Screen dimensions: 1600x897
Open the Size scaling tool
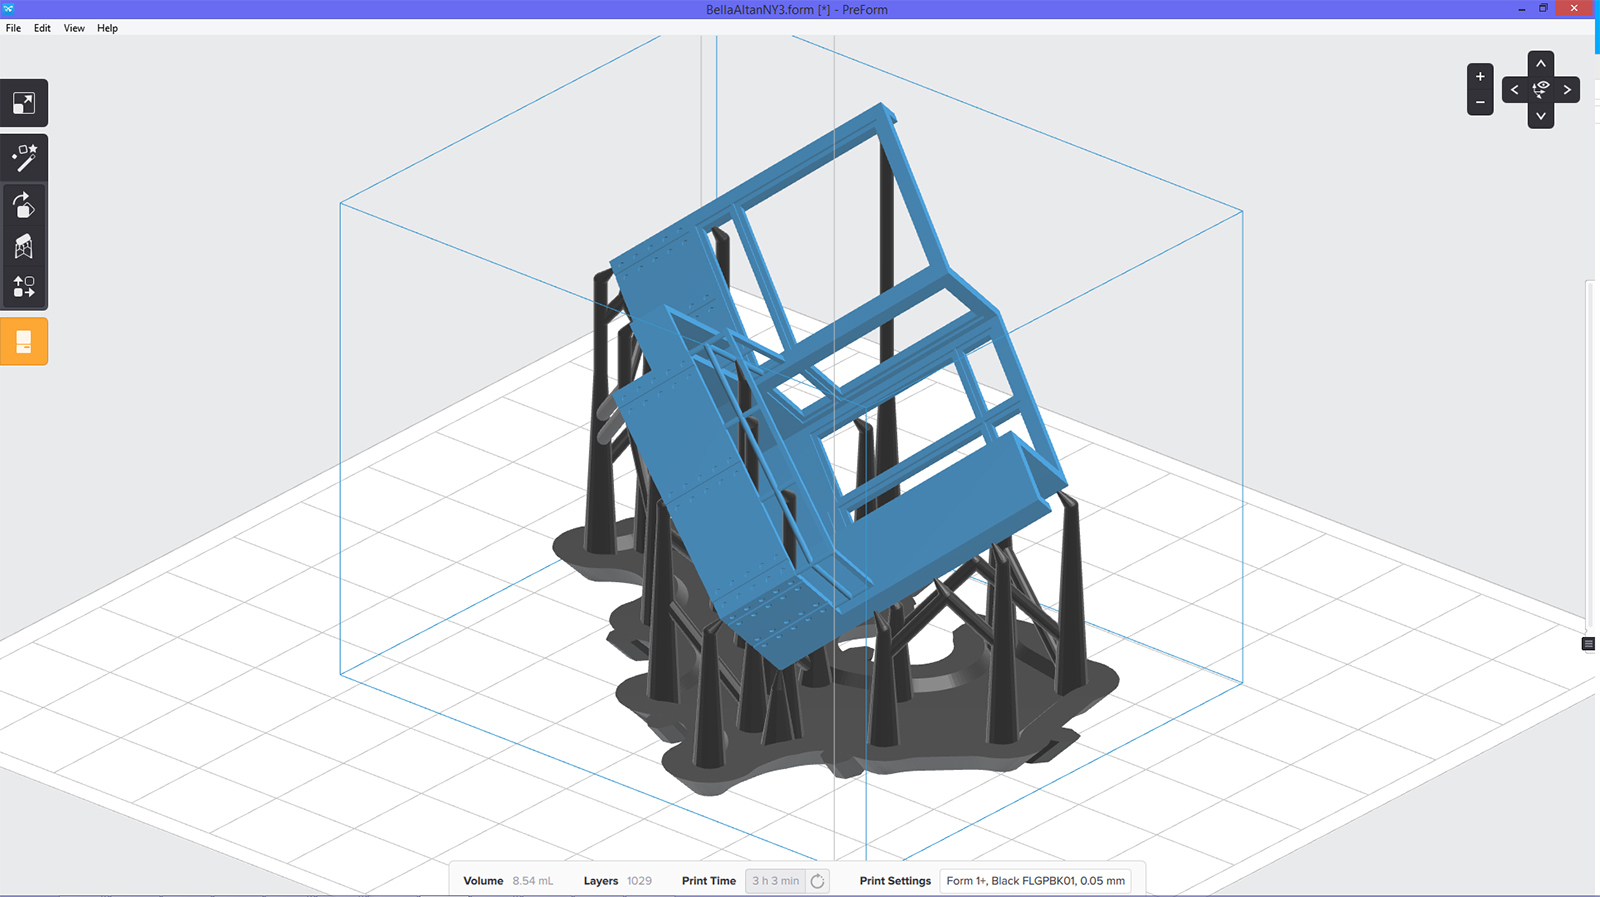coord(24,103)
